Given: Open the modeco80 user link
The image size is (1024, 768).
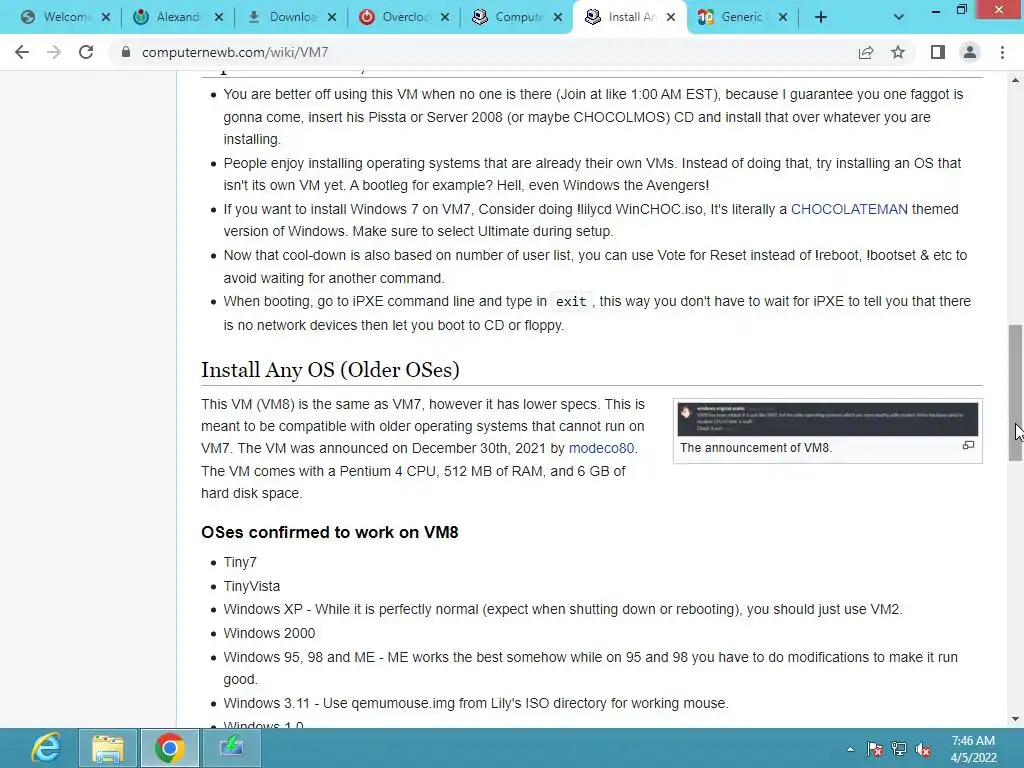Looking at the screenshot, I should [601, 449].
